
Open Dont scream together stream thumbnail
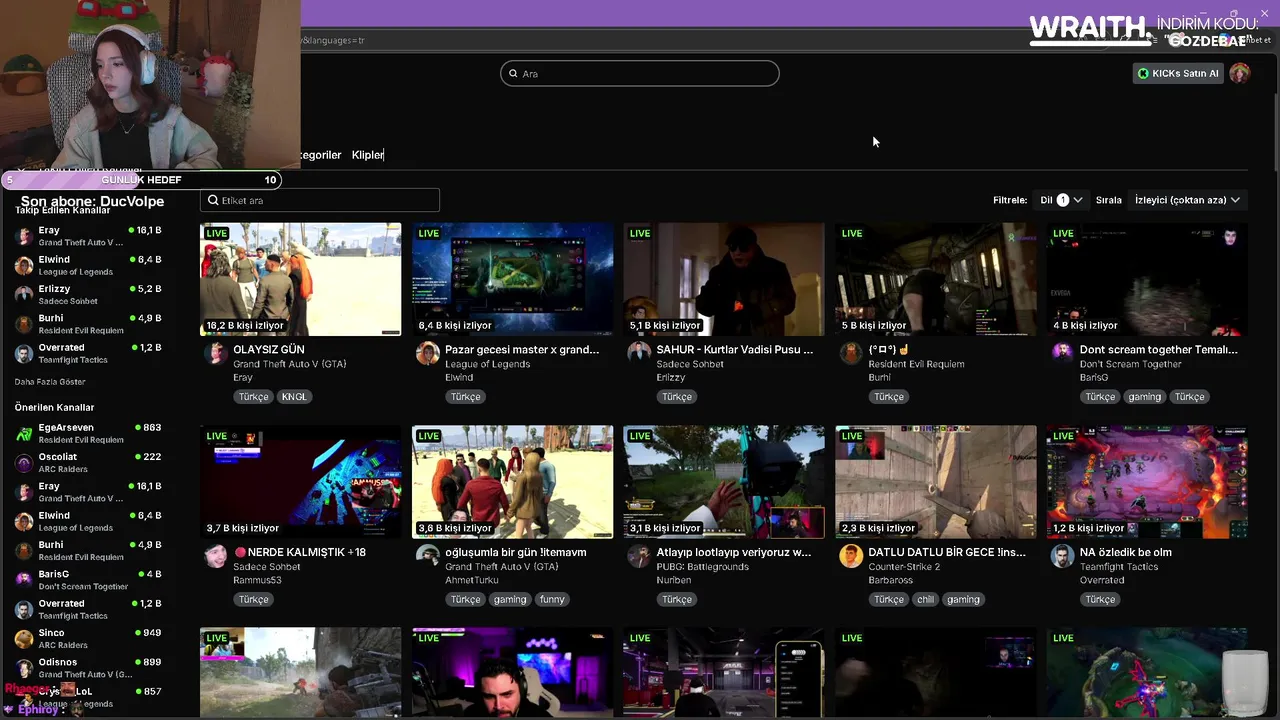[1147, 279]
